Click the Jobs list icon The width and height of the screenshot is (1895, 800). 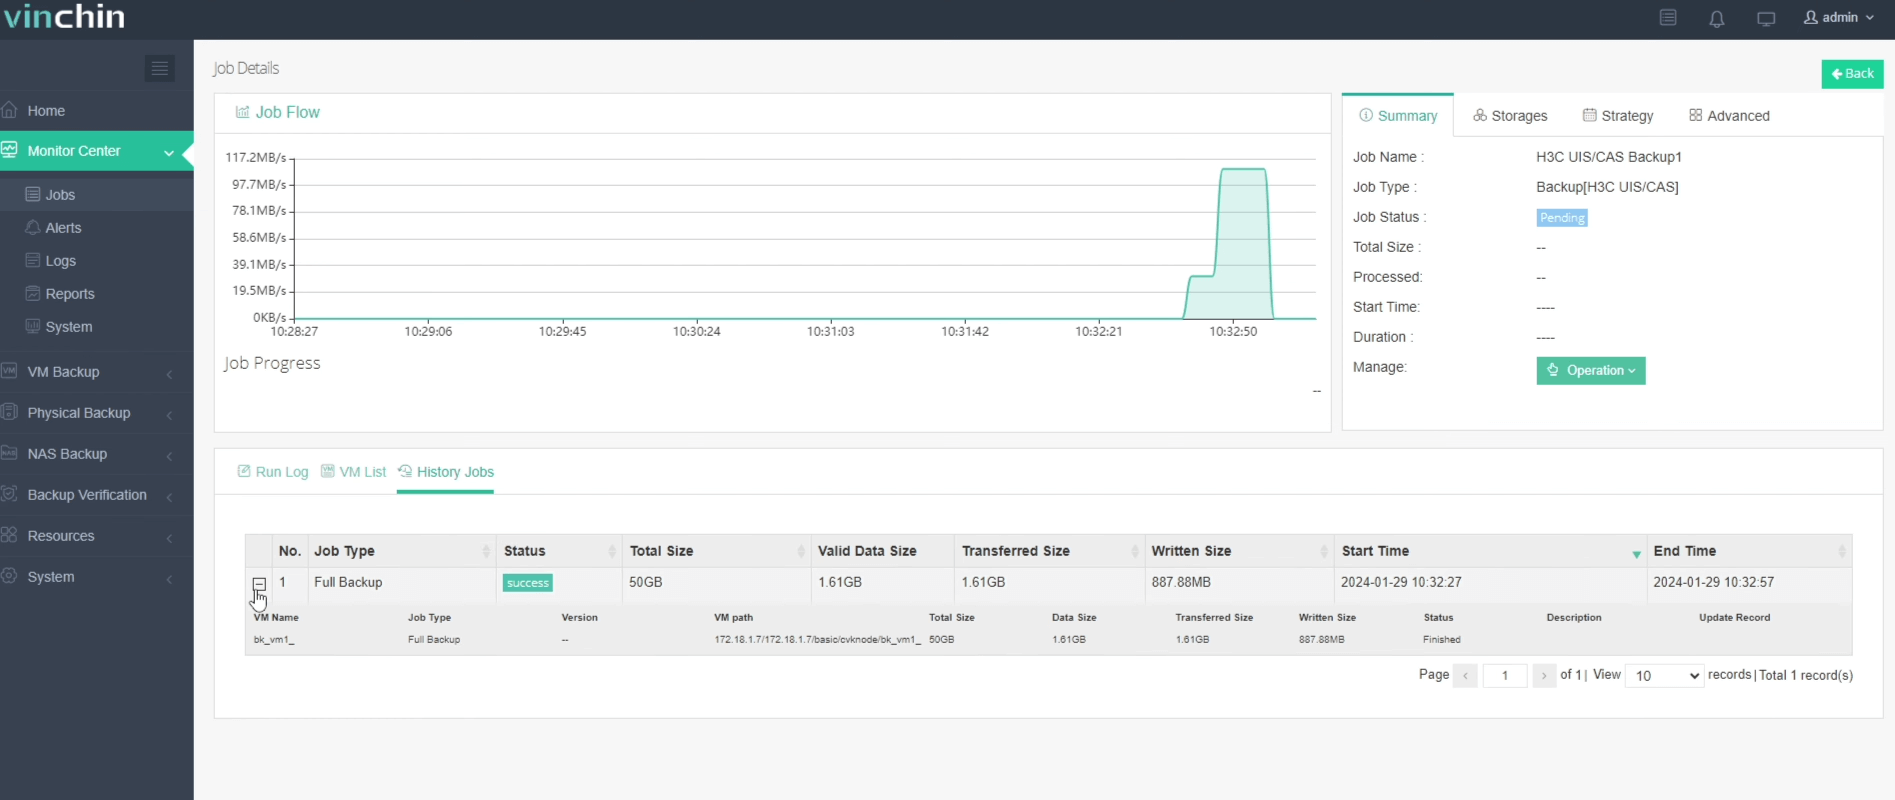(x=33, y=194)
